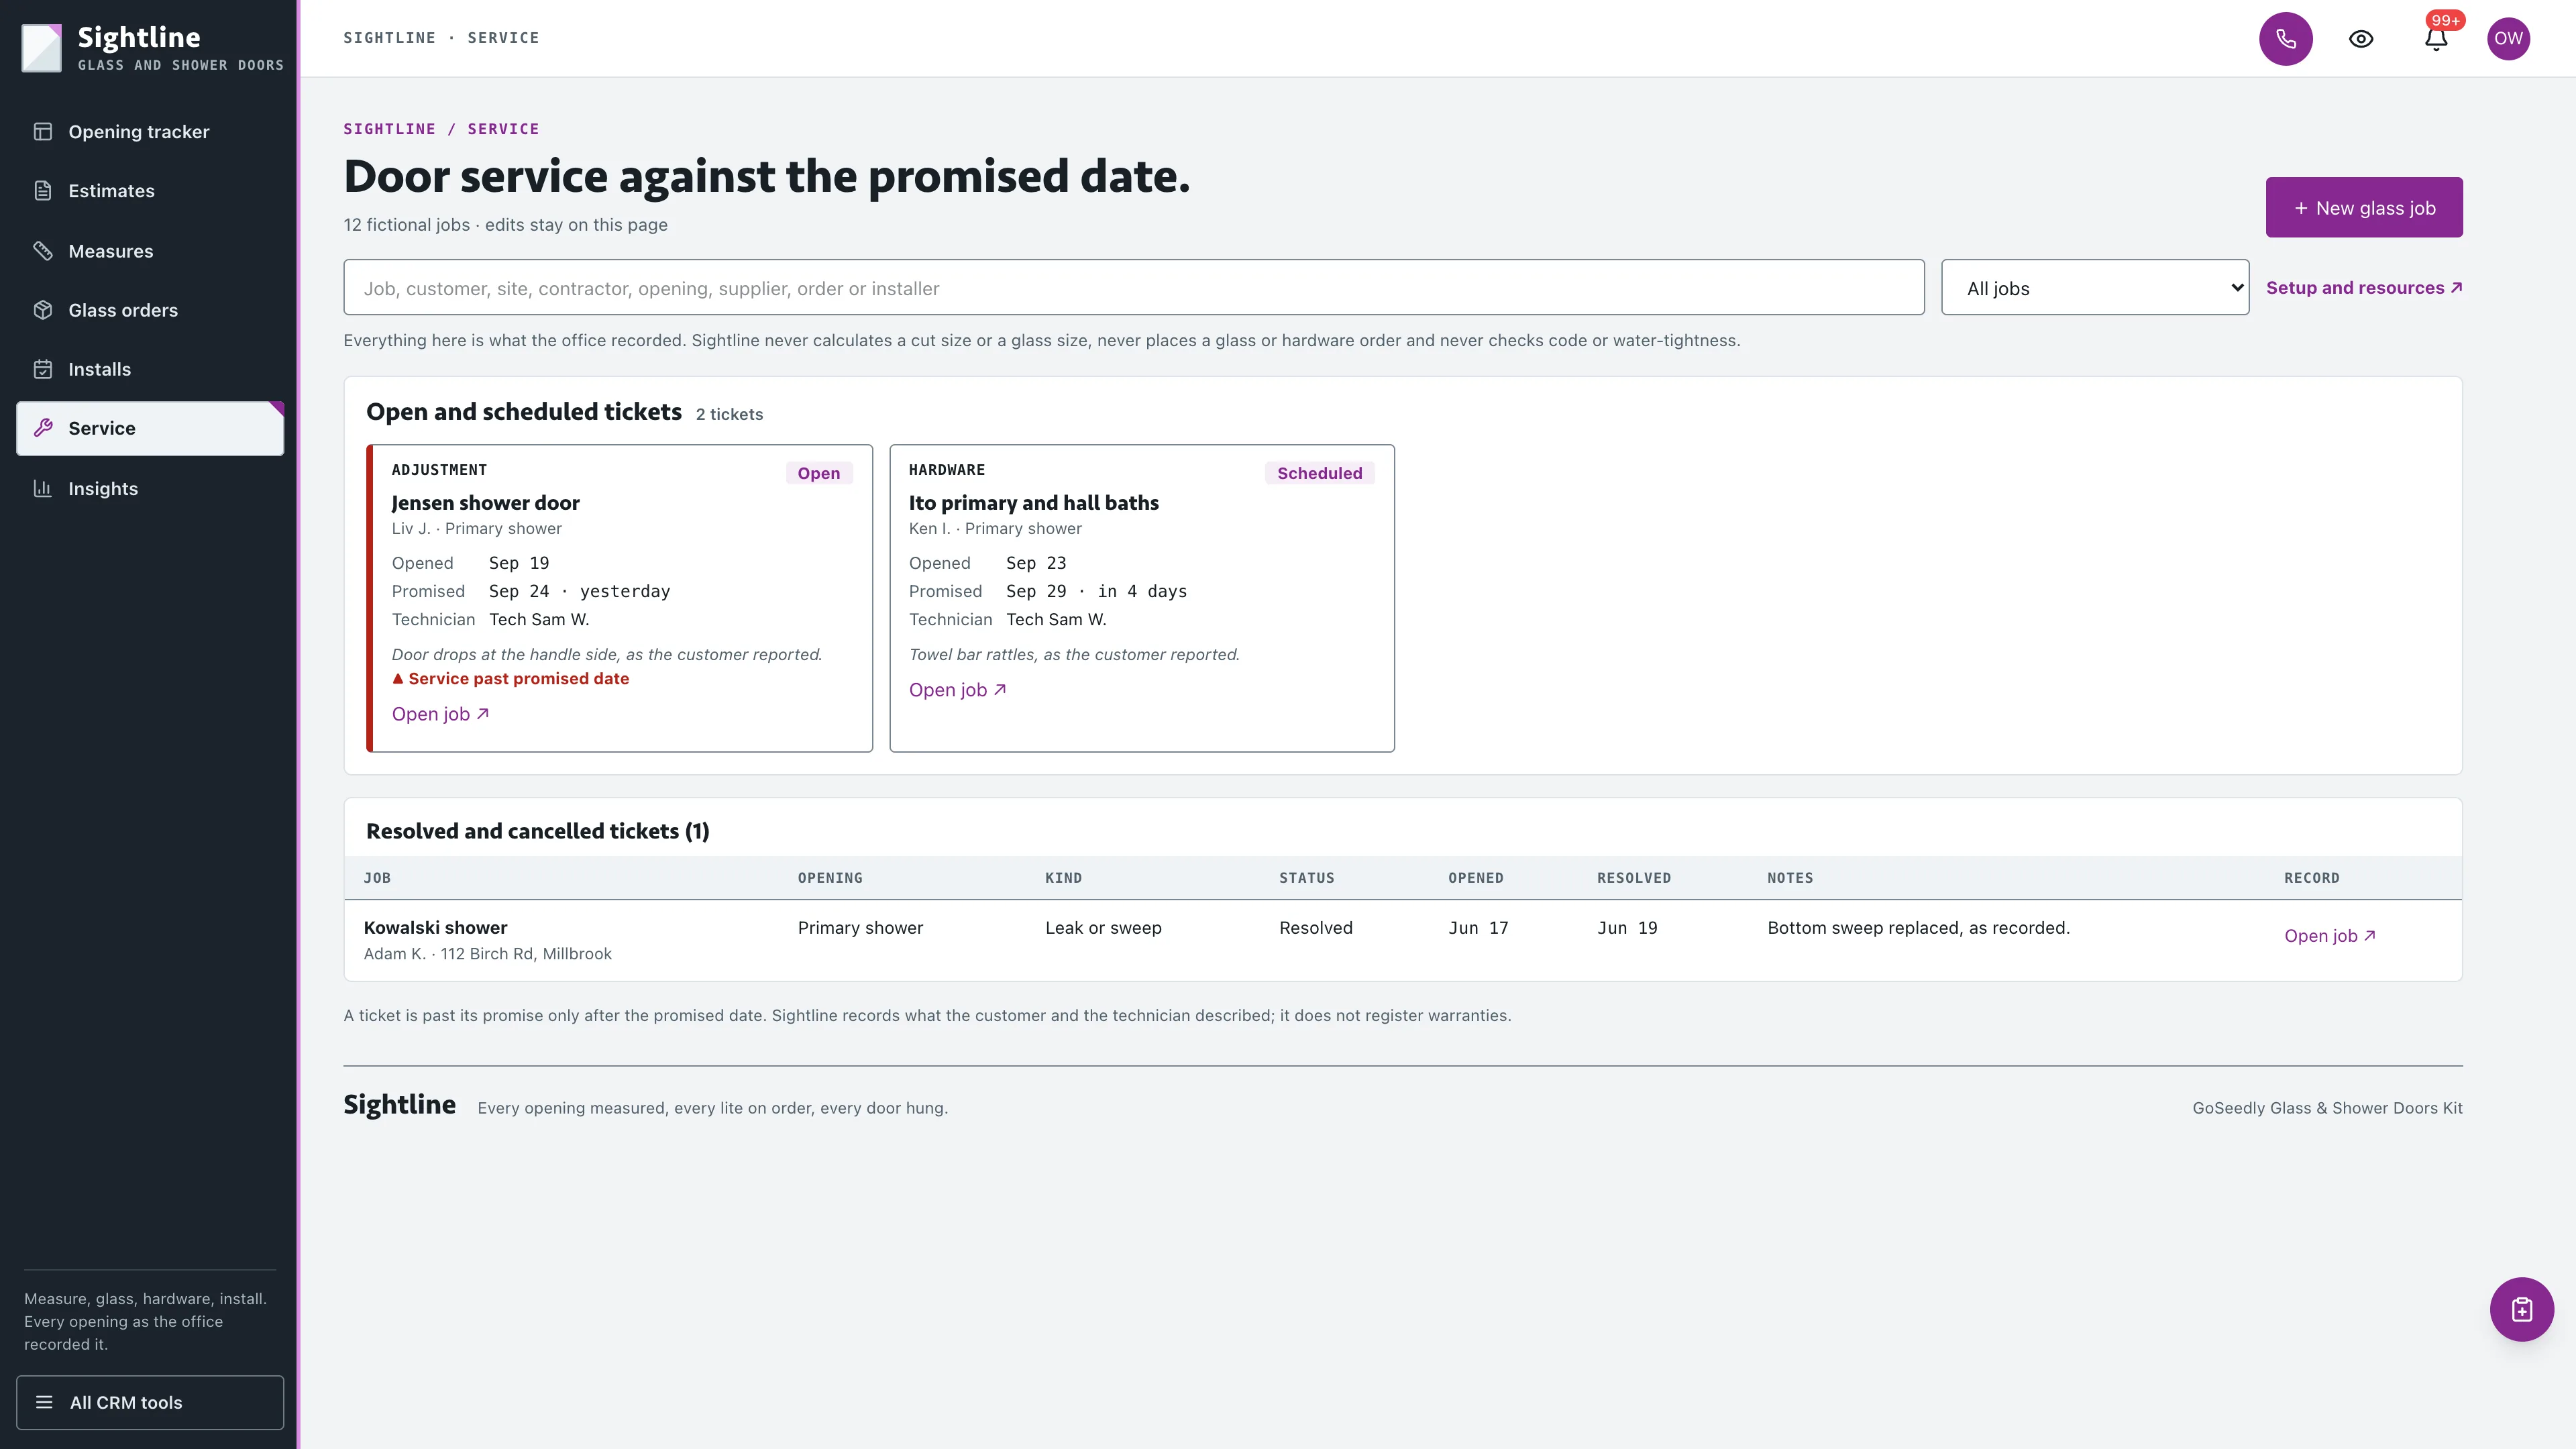Click the Estimates document icon
2576x1449 pixels.
pyautogui.click(x=43, y=190)
